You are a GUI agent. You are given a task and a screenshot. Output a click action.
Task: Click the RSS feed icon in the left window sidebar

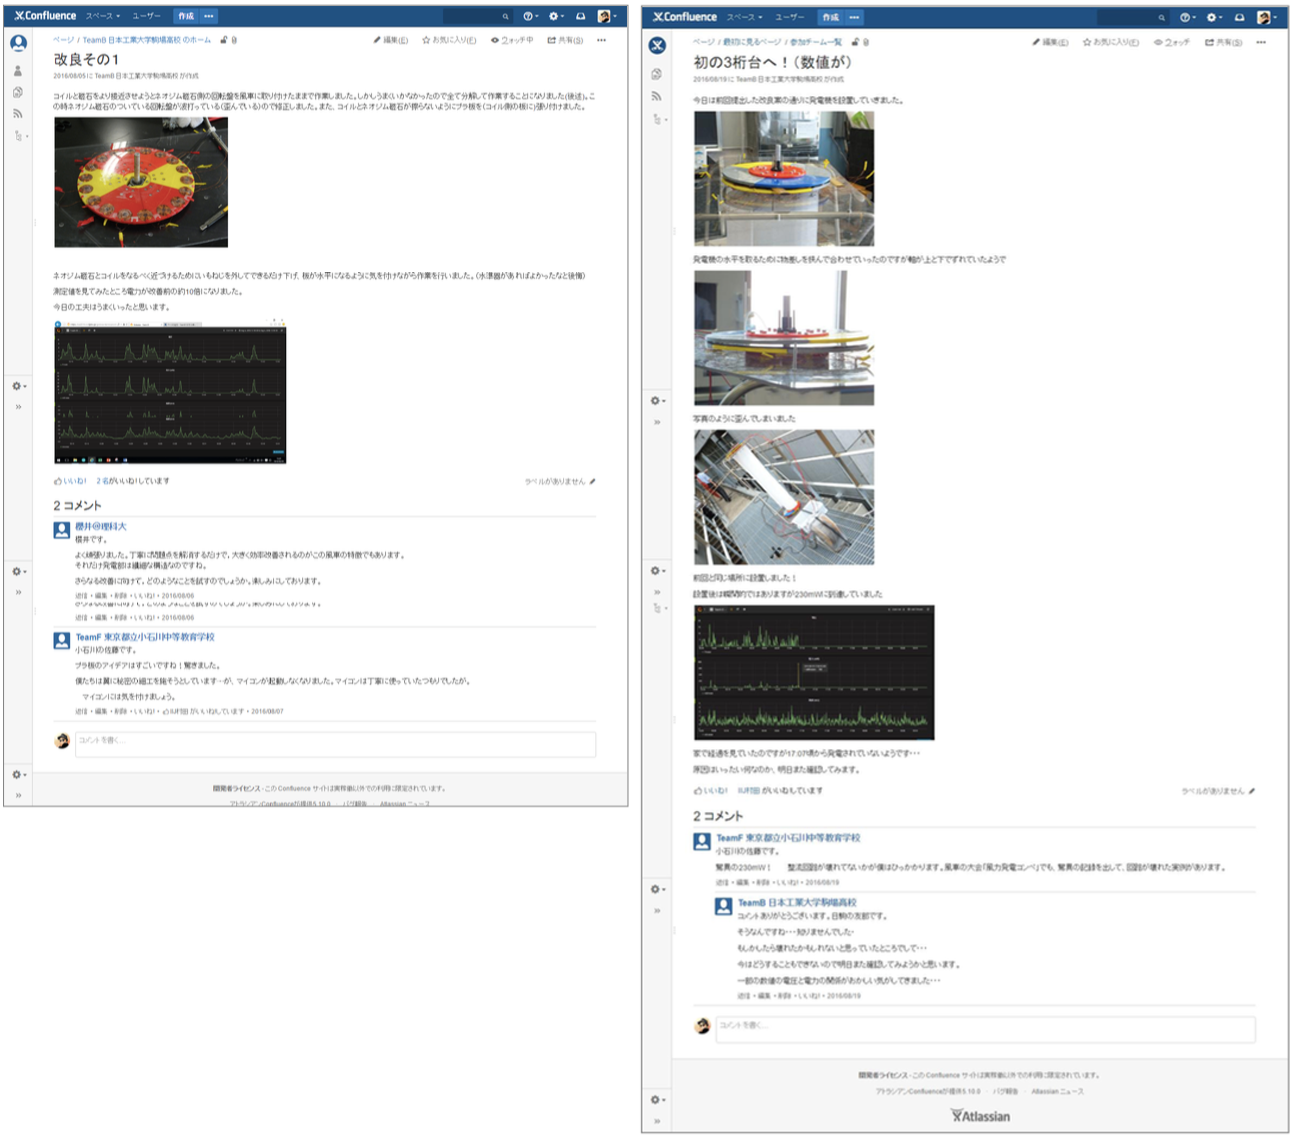(18, 113)
